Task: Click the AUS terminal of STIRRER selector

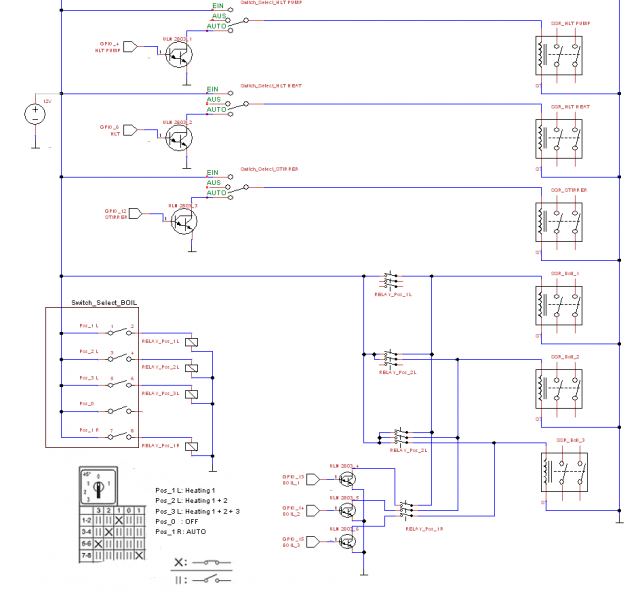Action: [228, 187]
